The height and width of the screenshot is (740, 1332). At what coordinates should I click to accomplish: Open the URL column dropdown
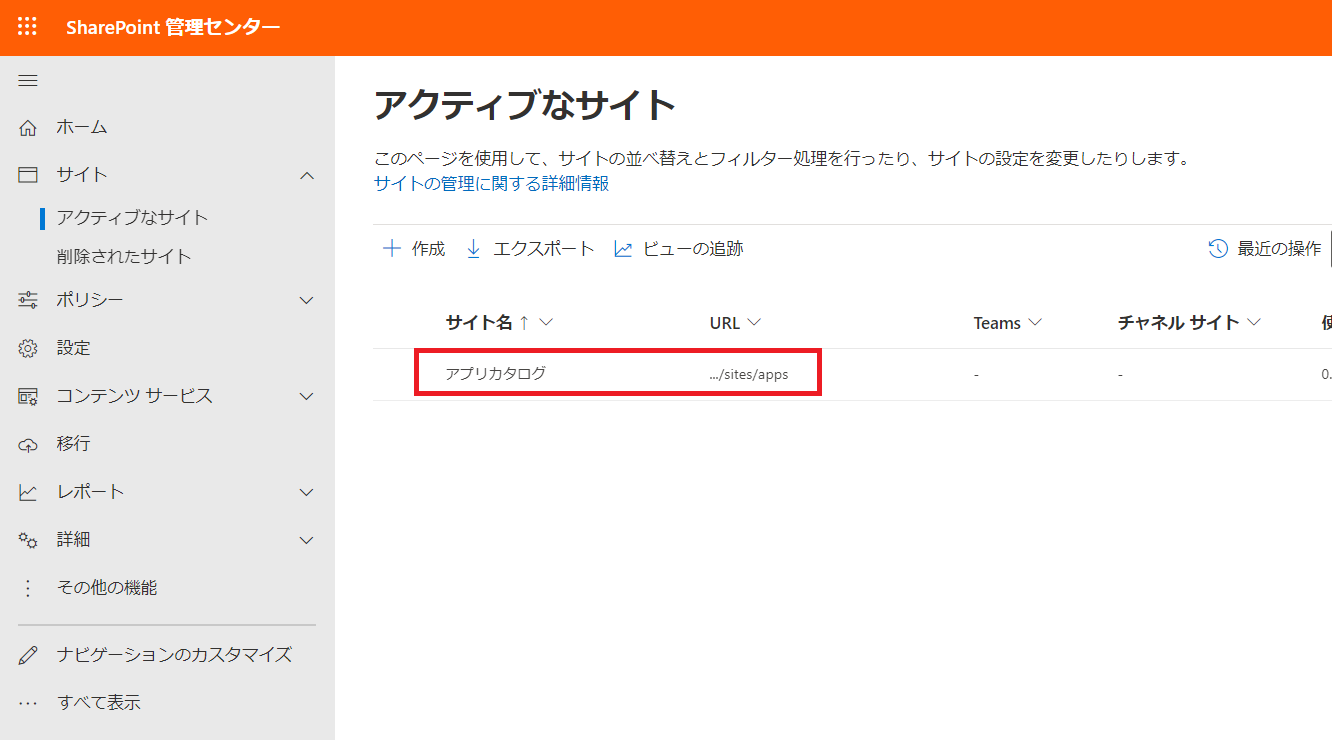[x=754, y=322]
